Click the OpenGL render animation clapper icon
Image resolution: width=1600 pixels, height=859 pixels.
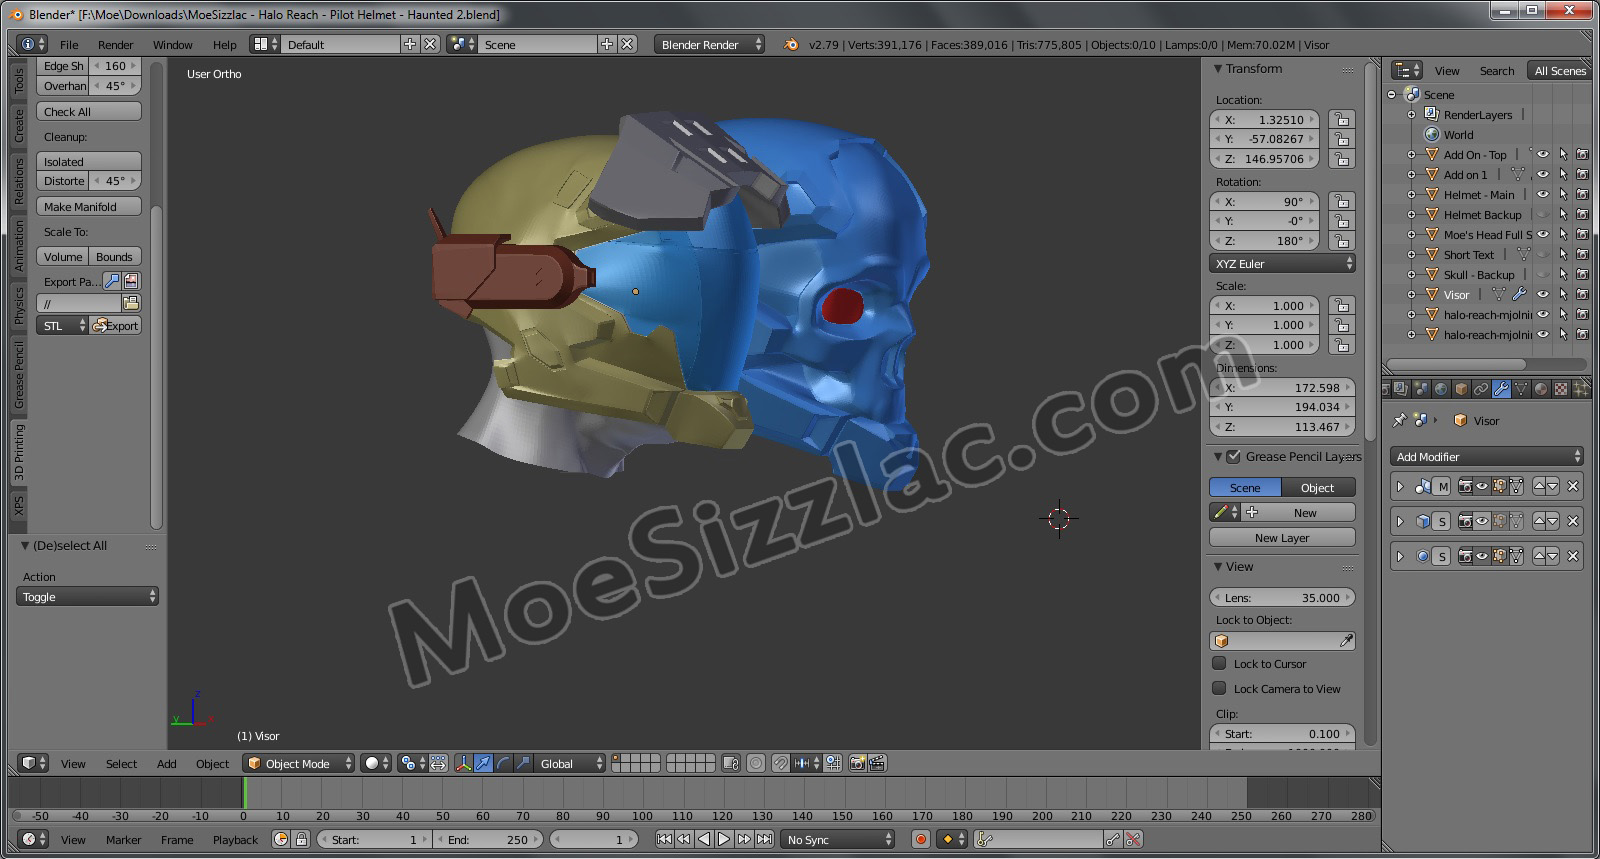(x=876, y=763)
